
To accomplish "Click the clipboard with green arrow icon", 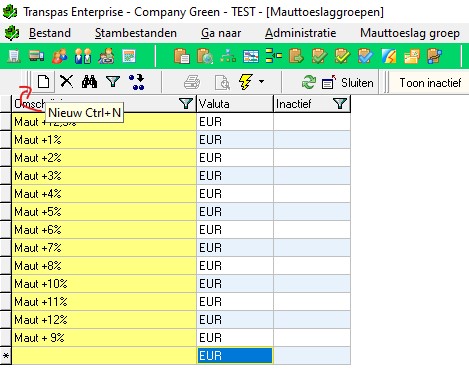I will [297, 56].
